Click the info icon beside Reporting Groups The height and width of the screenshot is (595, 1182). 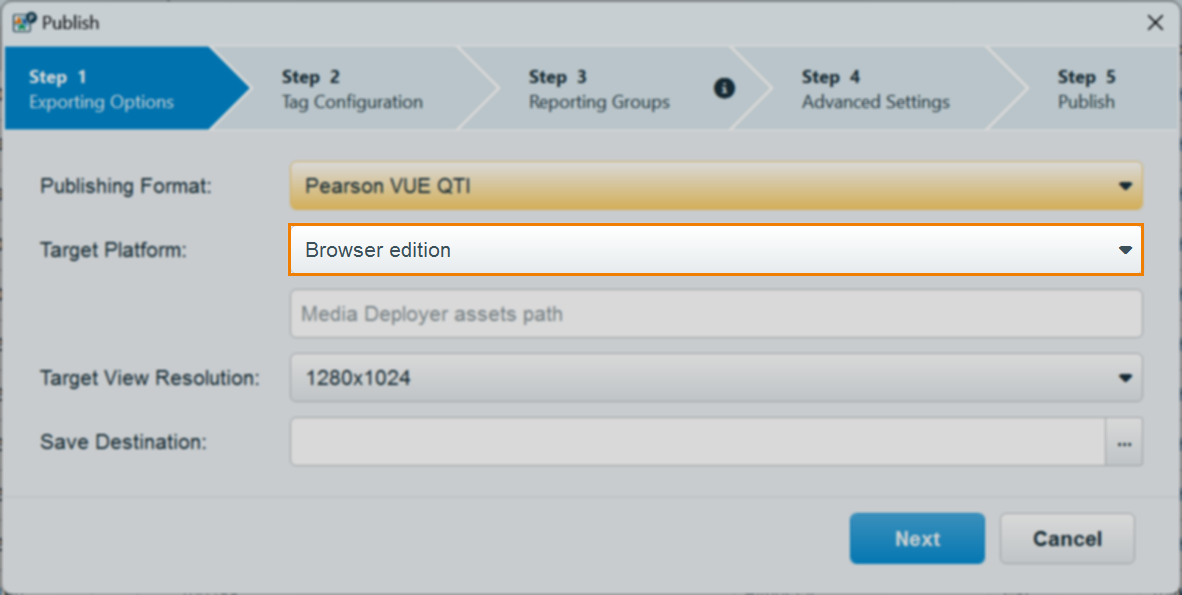pos(724,88)
